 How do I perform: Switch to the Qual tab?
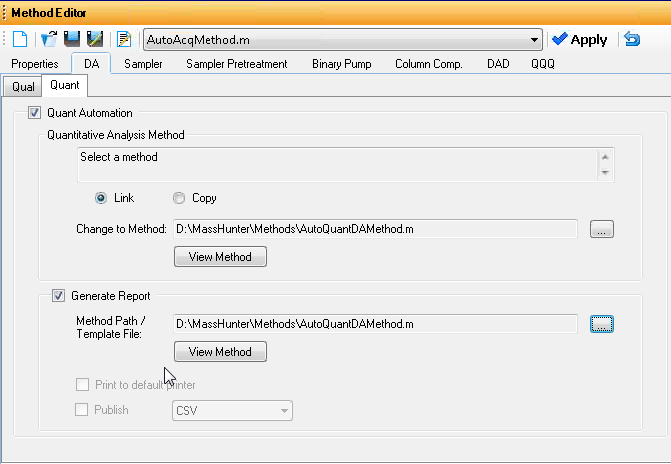[23, 86]
